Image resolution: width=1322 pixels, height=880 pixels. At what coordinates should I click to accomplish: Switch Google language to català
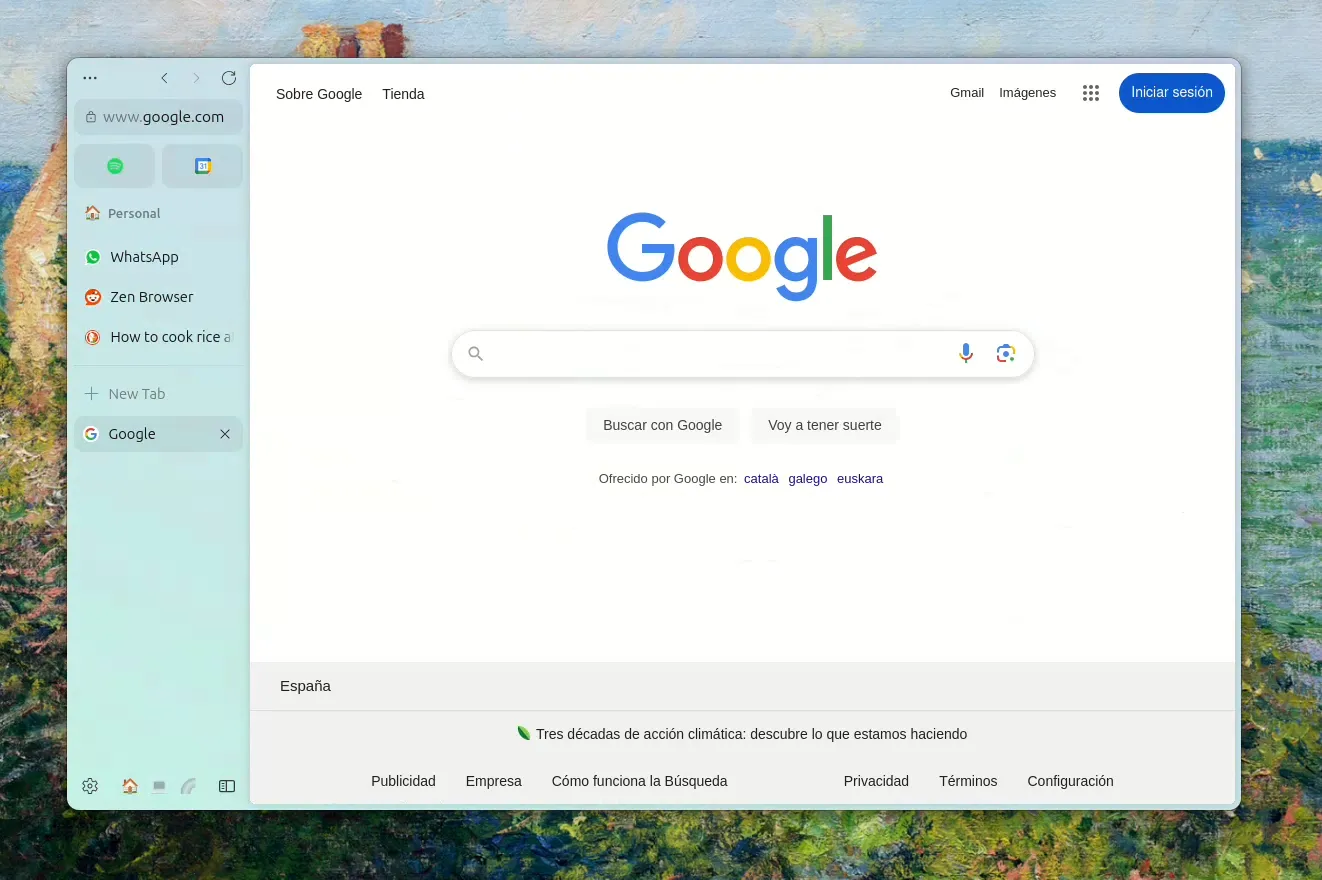[761, 479]
